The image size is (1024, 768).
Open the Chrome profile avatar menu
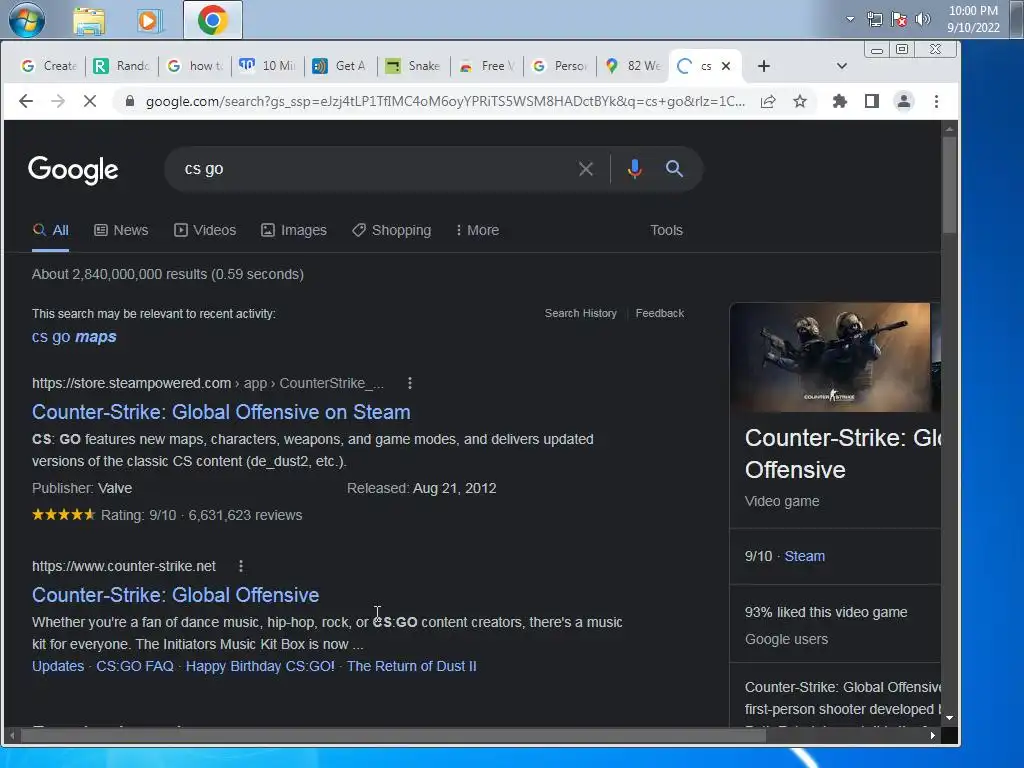pyautogui.click(x=904, y=101)
